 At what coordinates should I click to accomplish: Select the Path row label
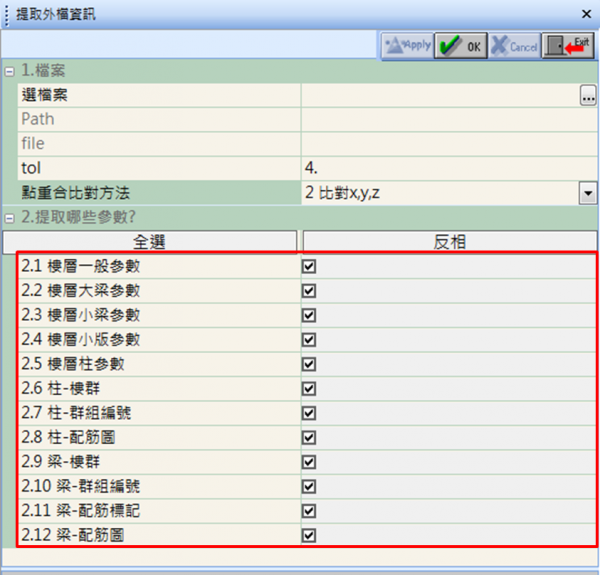[x=38, y=119]
